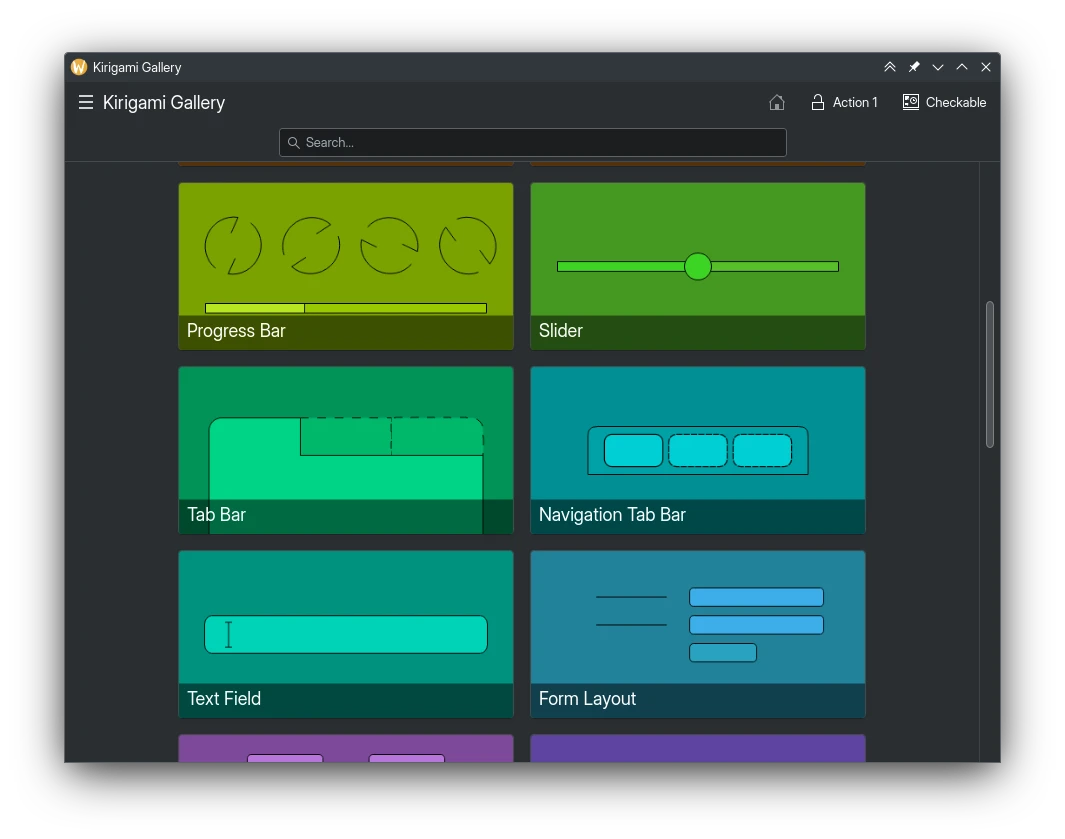
Task: Open the Progress Bar card
Action: 346,266
